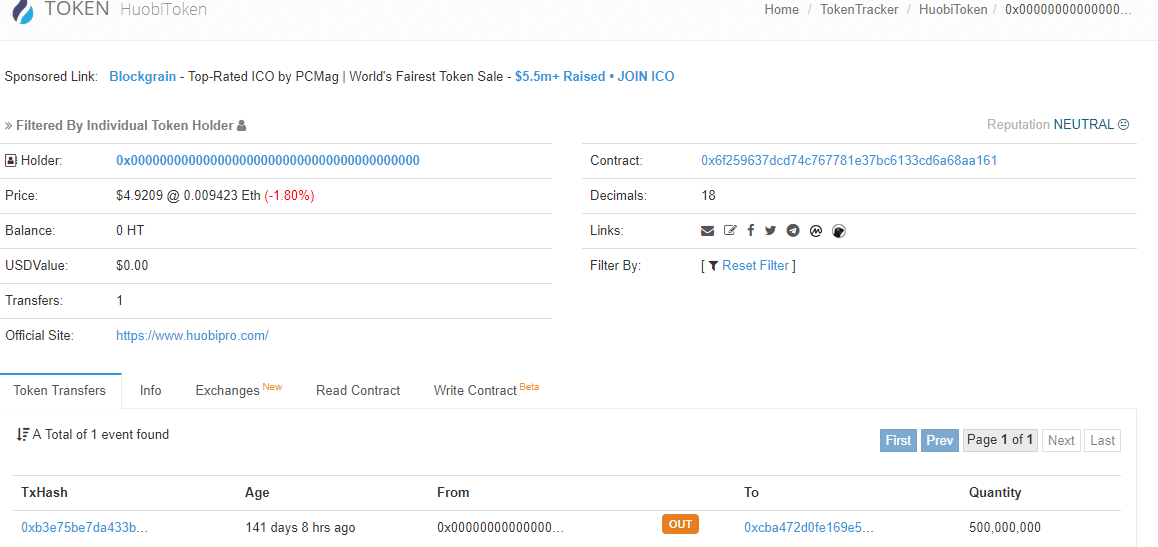Click the 141 days 8 hrs ago age
The image size is (1158, 547).
[x=301, y=528]
